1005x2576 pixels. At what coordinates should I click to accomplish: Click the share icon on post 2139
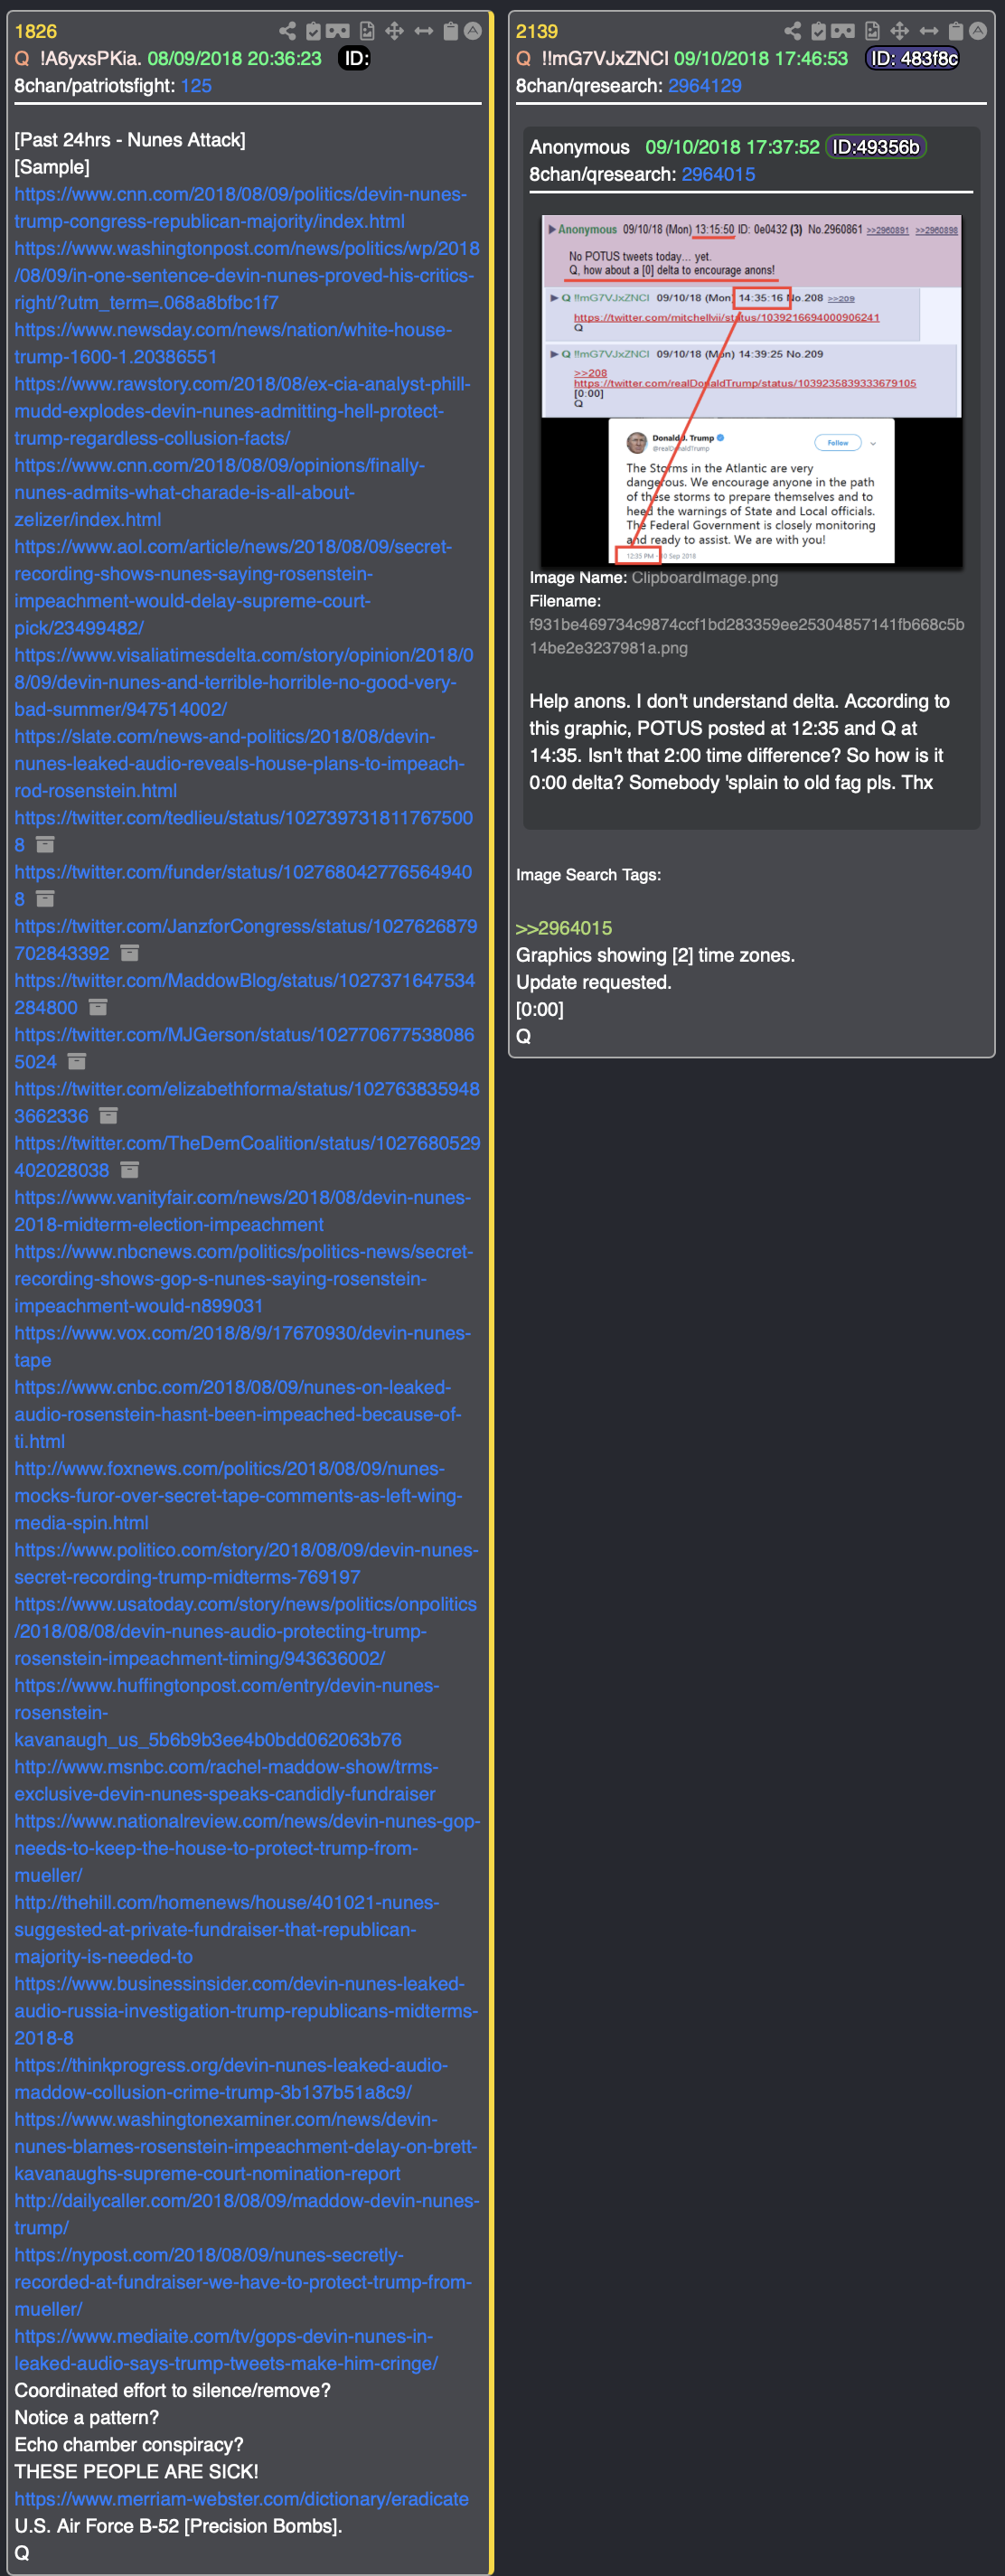point(792,31)
